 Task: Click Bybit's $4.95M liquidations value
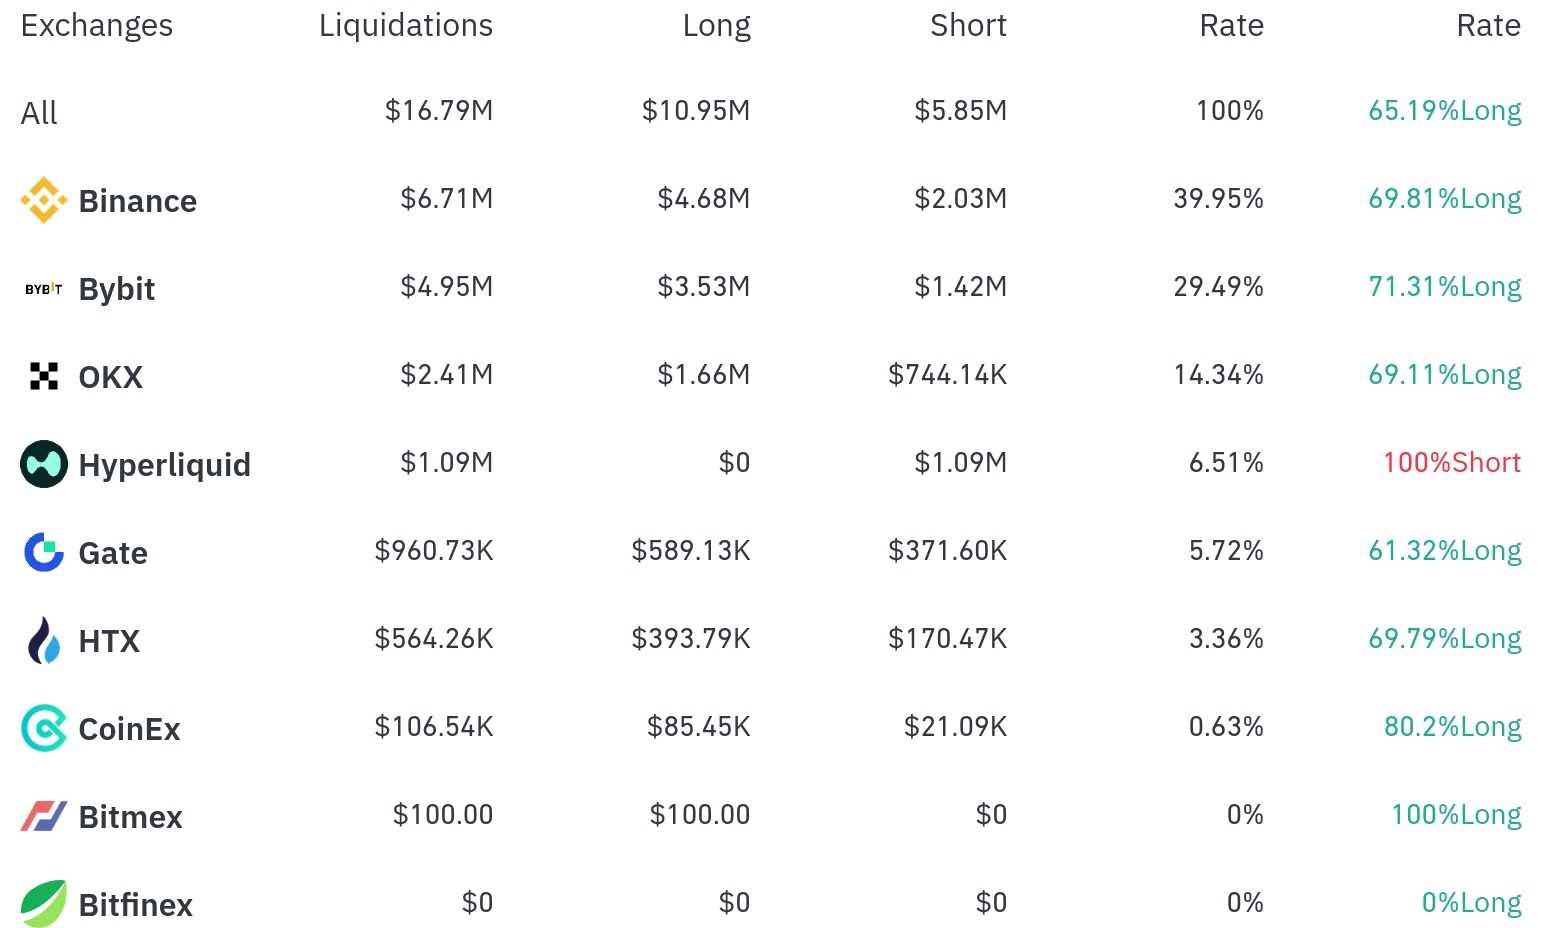tap(447, 287)
